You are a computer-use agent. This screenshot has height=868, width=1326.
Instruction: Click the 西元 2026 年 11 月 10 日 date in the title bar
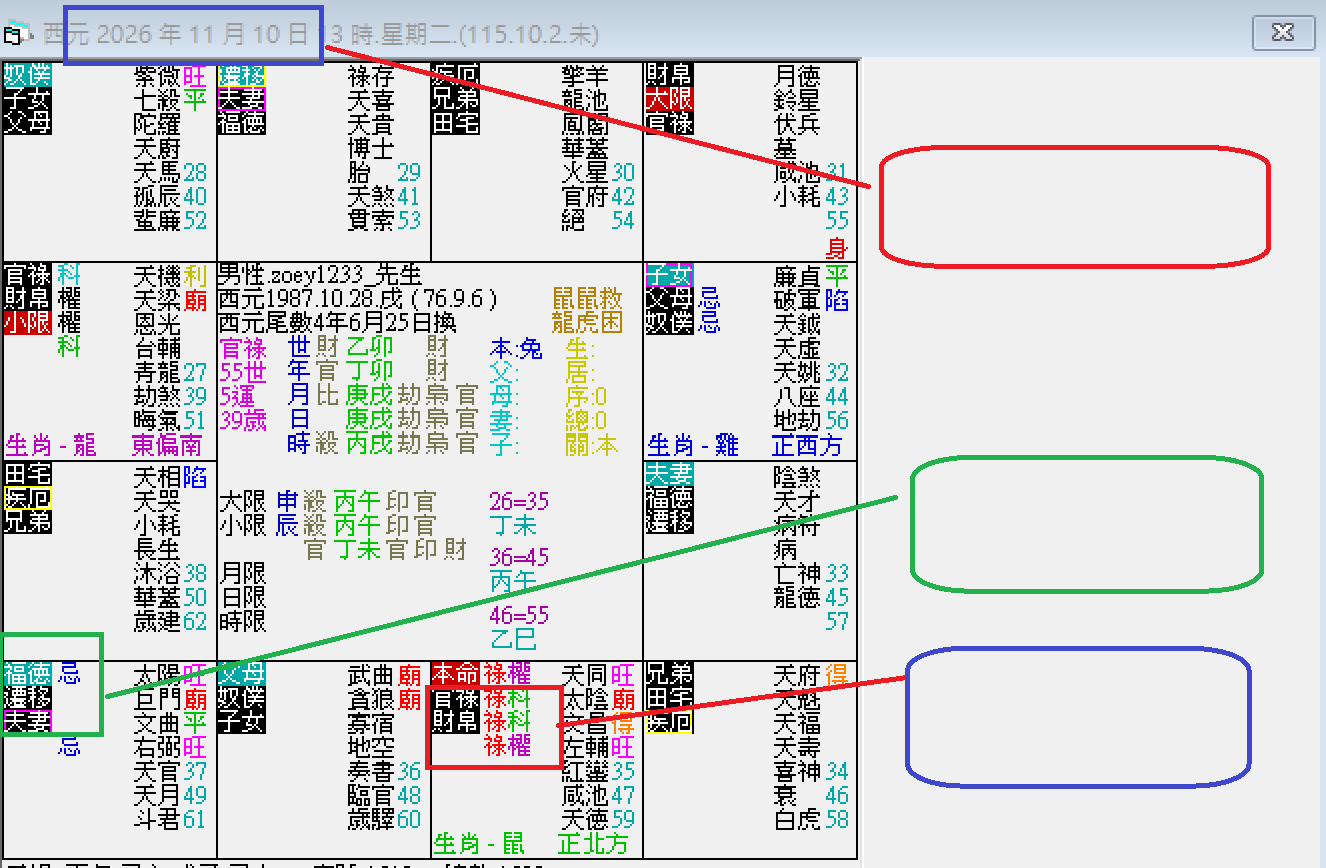[190, 33]
